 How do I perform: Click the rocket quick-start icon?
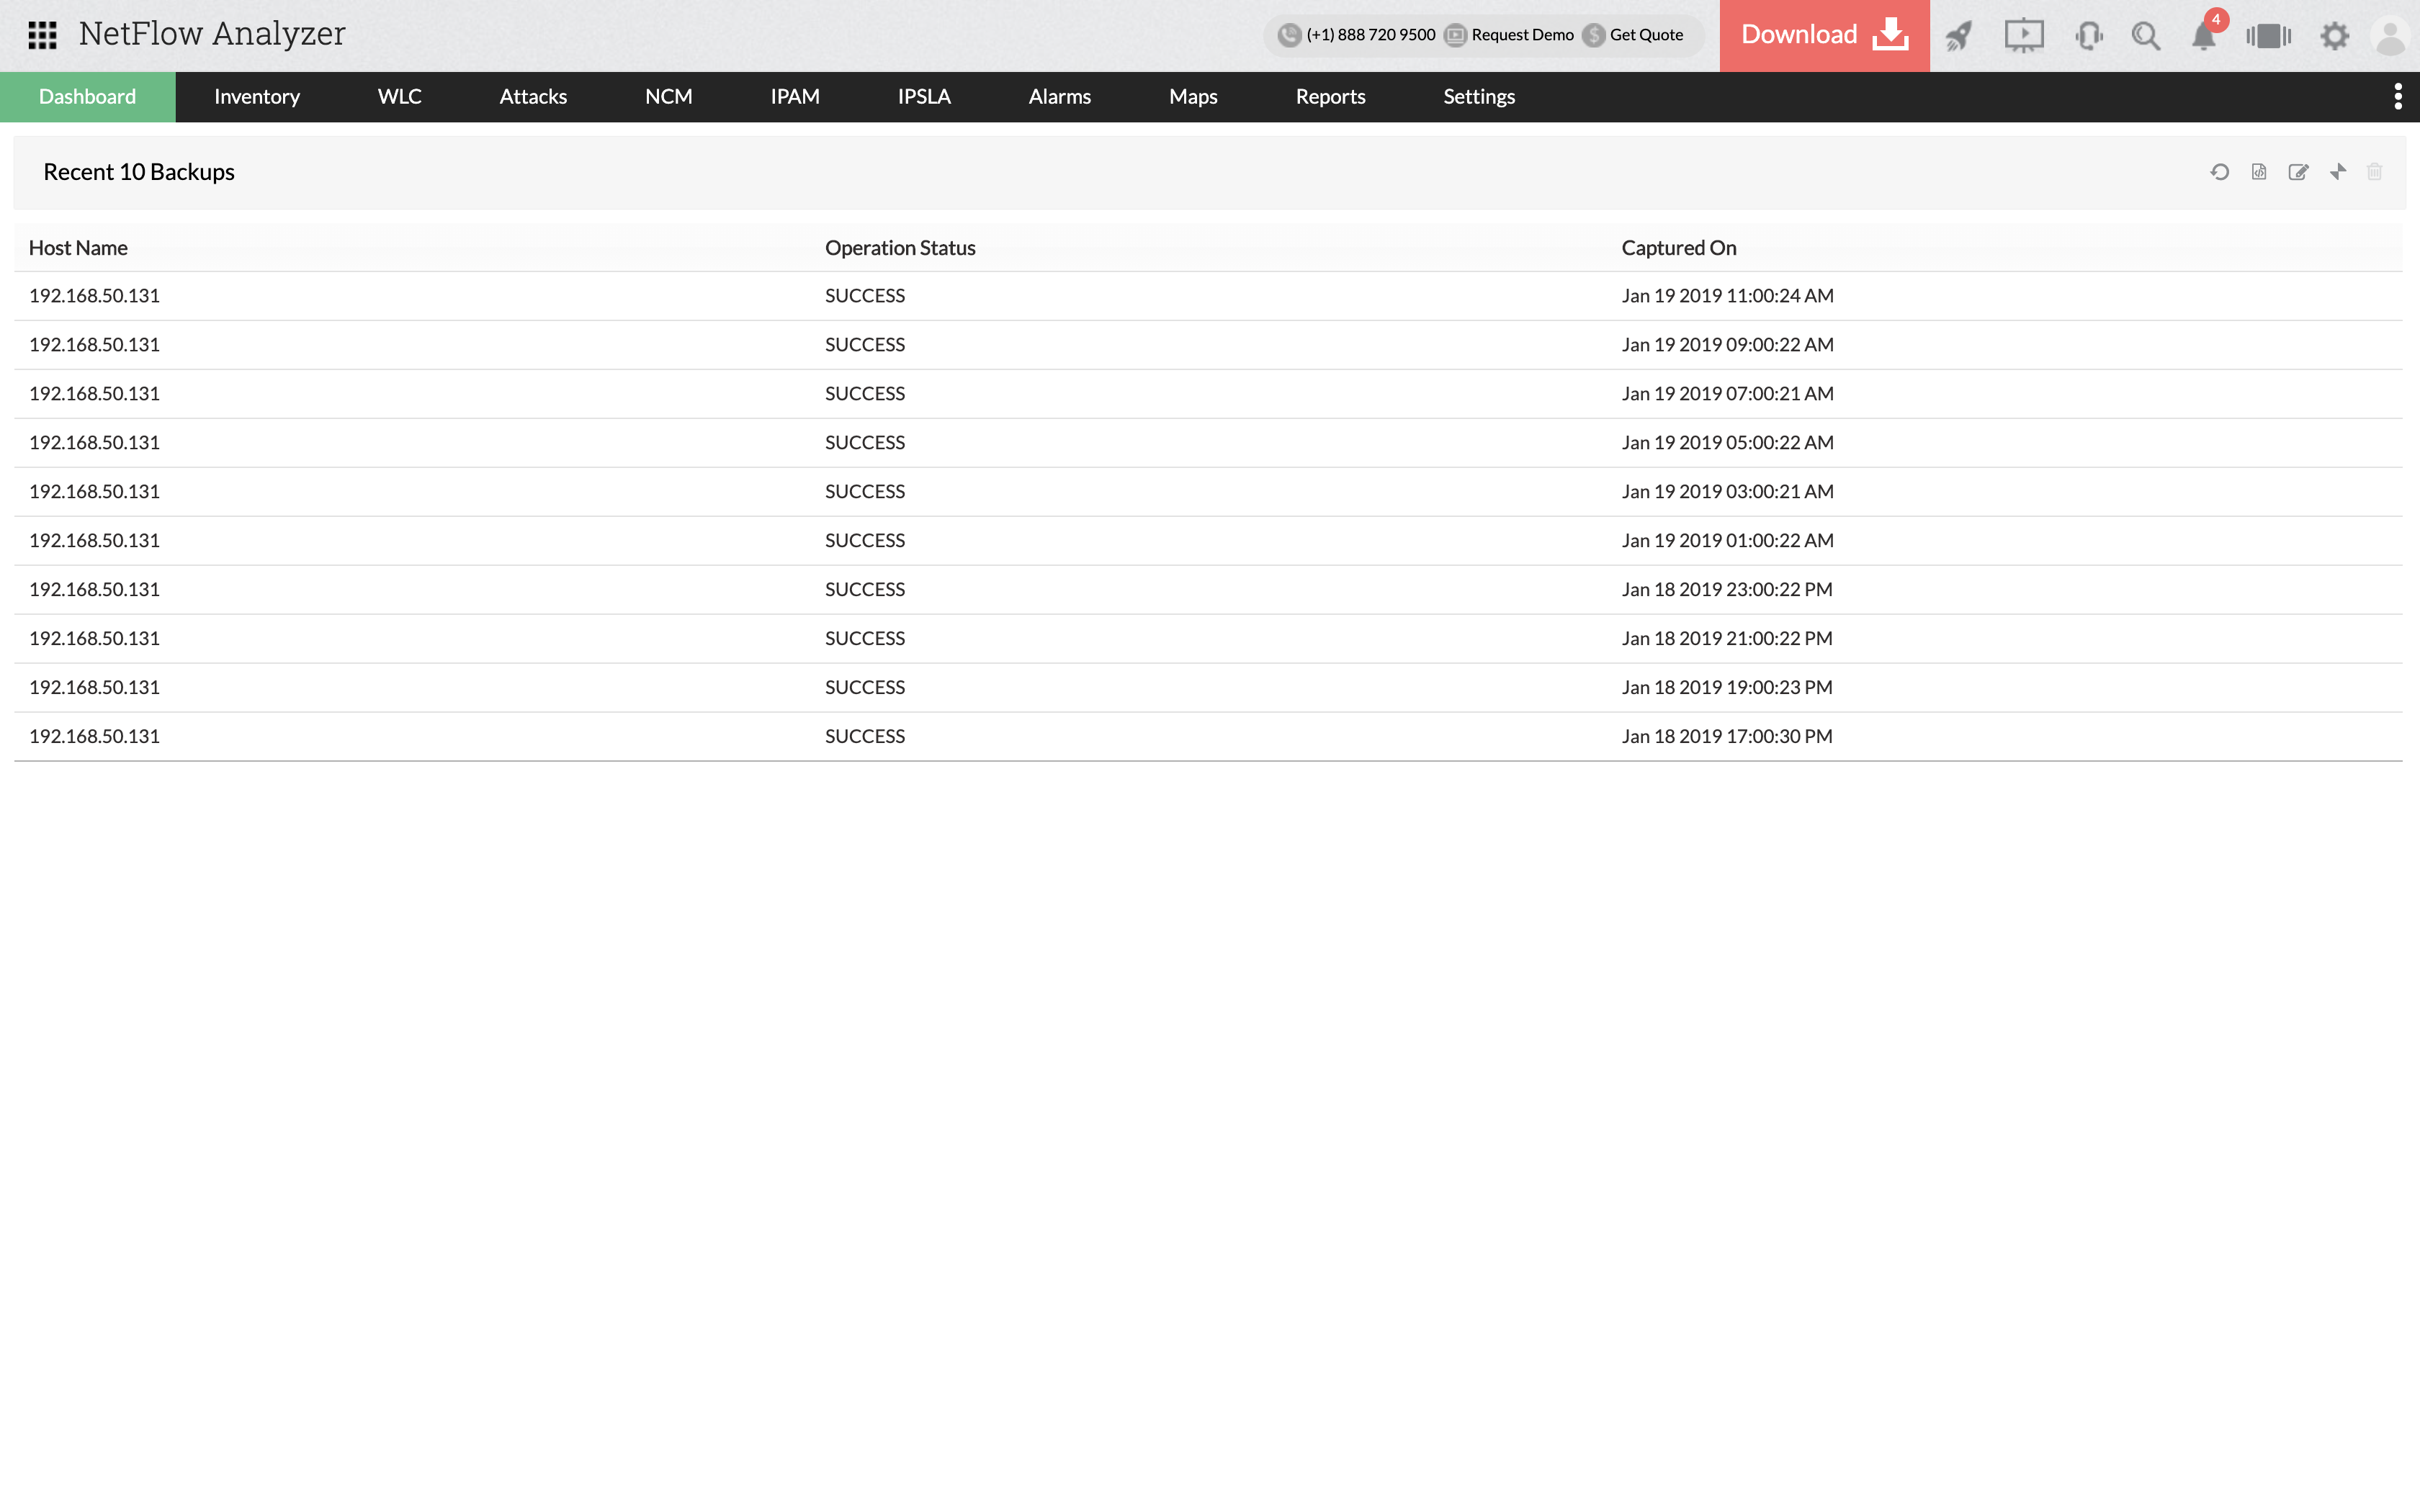click(x=1958, y=36)
